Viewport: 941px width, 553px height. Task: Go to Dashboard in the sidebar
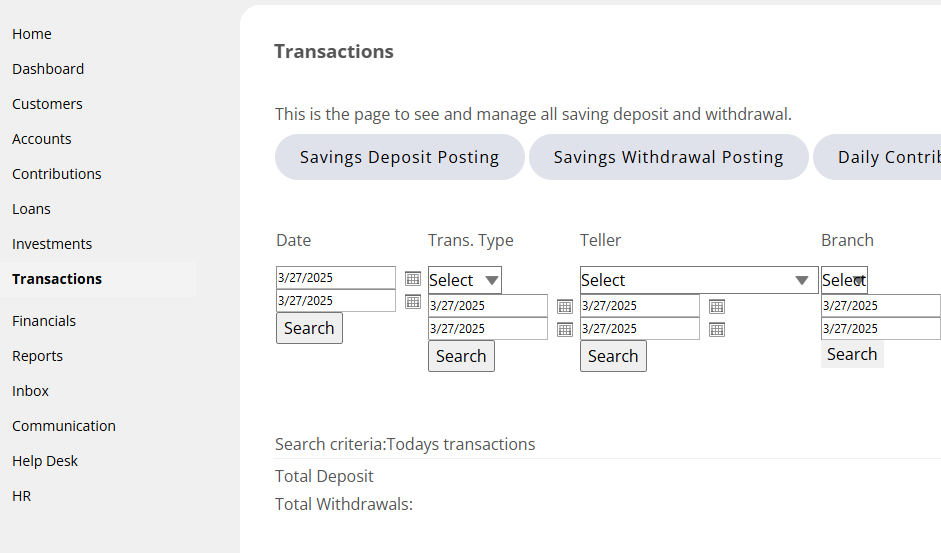tap(48, 69)
